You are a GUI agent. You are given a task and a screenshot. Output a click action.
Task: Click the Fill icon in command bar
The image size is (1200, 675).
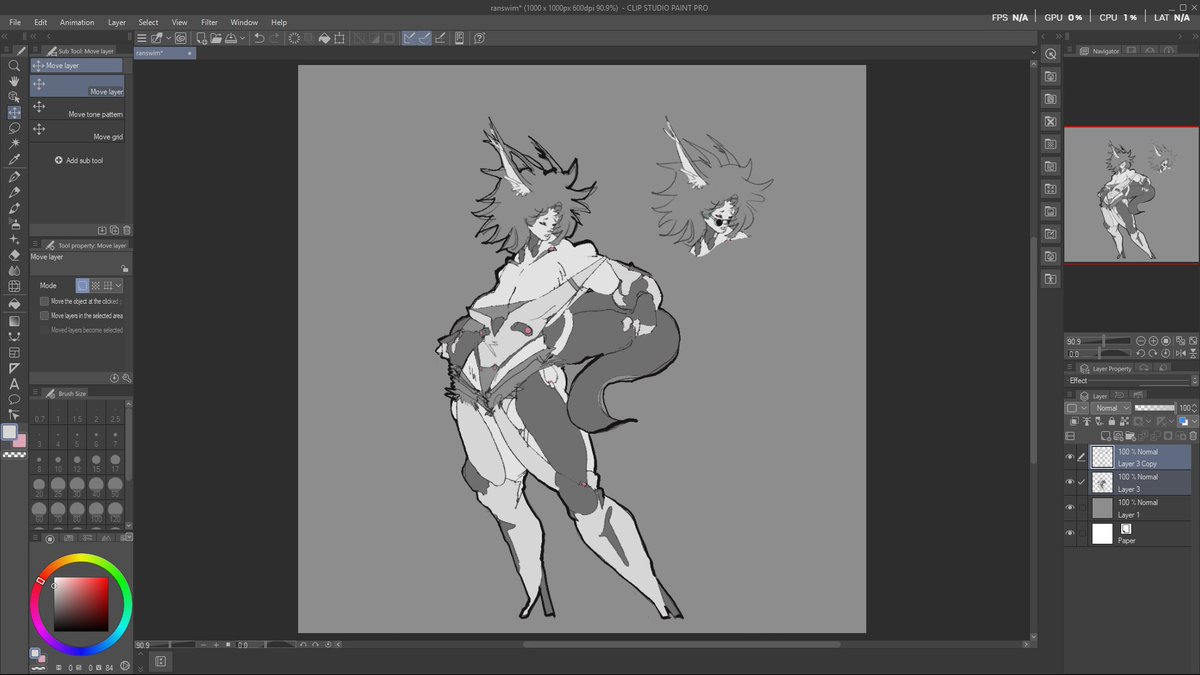(x=324, y=38)
